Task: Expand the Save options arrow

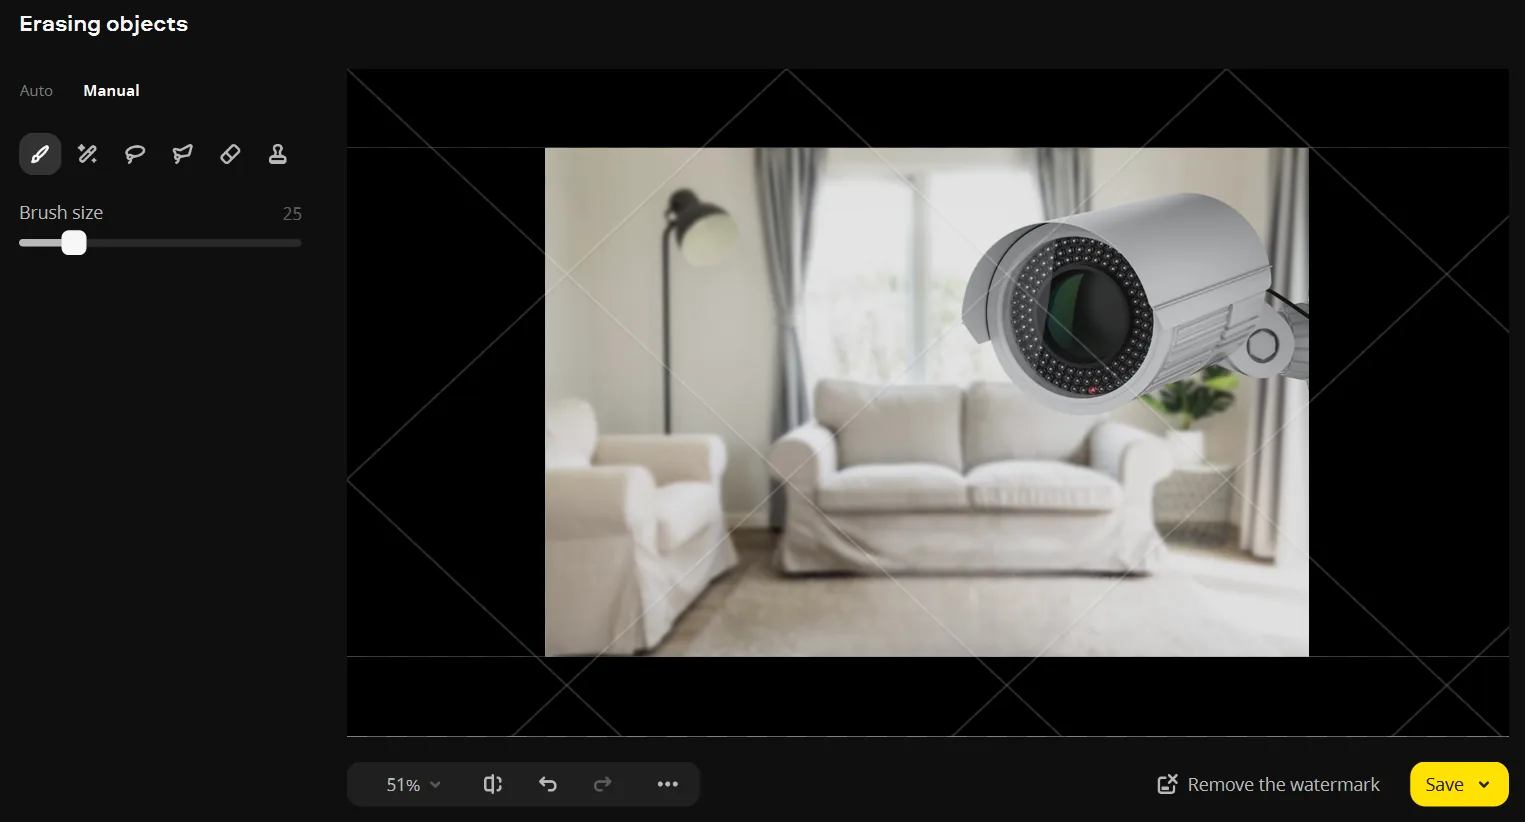Action: point(1484,785)
